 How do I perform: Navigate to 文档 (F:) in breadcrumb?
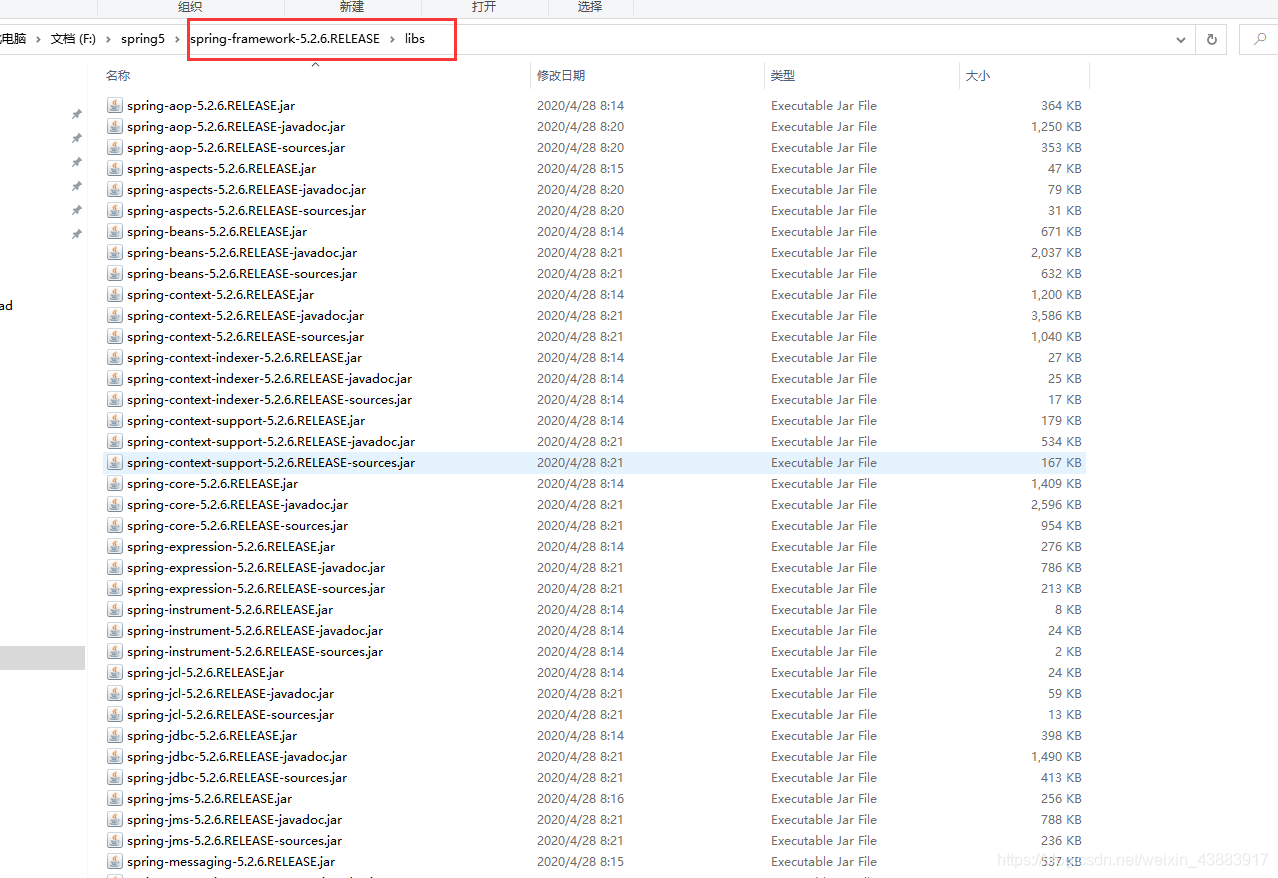pyautogui.click(x=74, y=39)
